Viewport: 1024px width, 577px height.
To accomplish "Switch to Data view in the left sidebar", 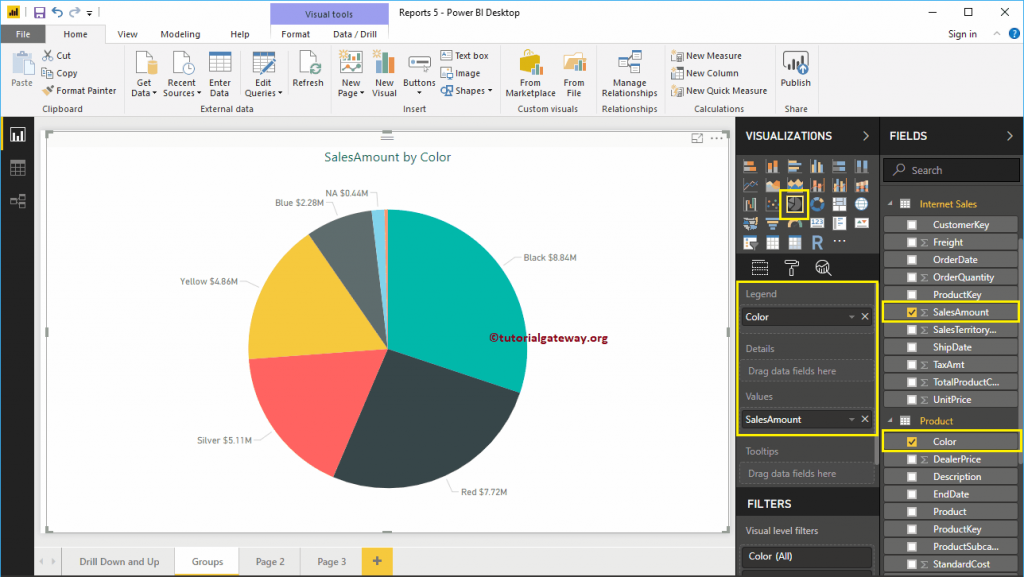I will click(x=17, y=168).
